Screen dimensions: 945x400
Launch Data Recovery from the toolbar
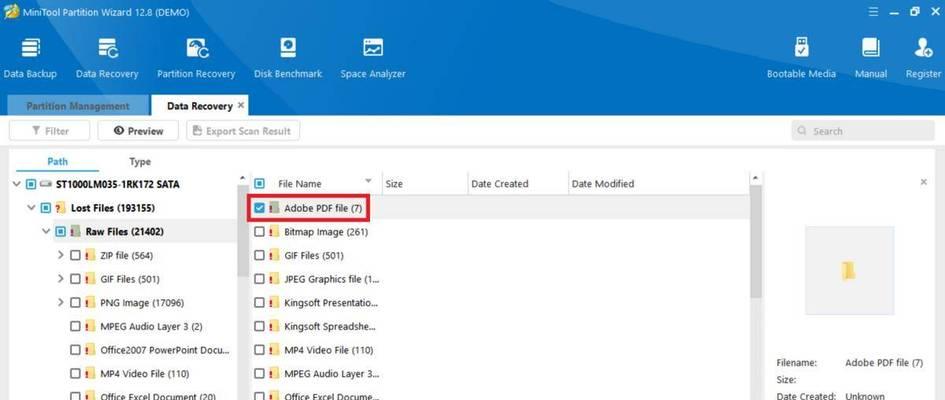[x=107, y=58]
